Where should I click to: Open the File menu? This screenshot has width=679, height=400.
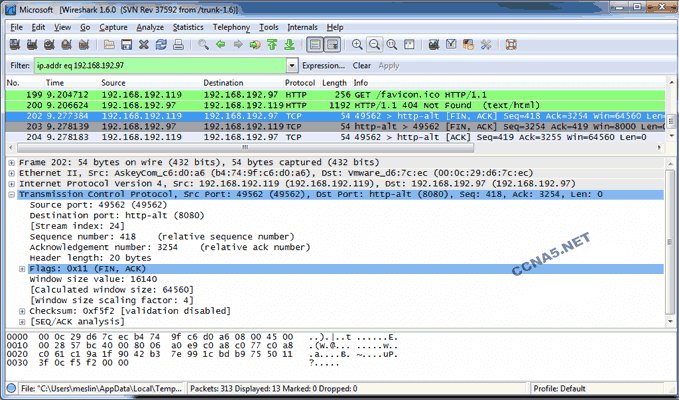pos(16,27)
